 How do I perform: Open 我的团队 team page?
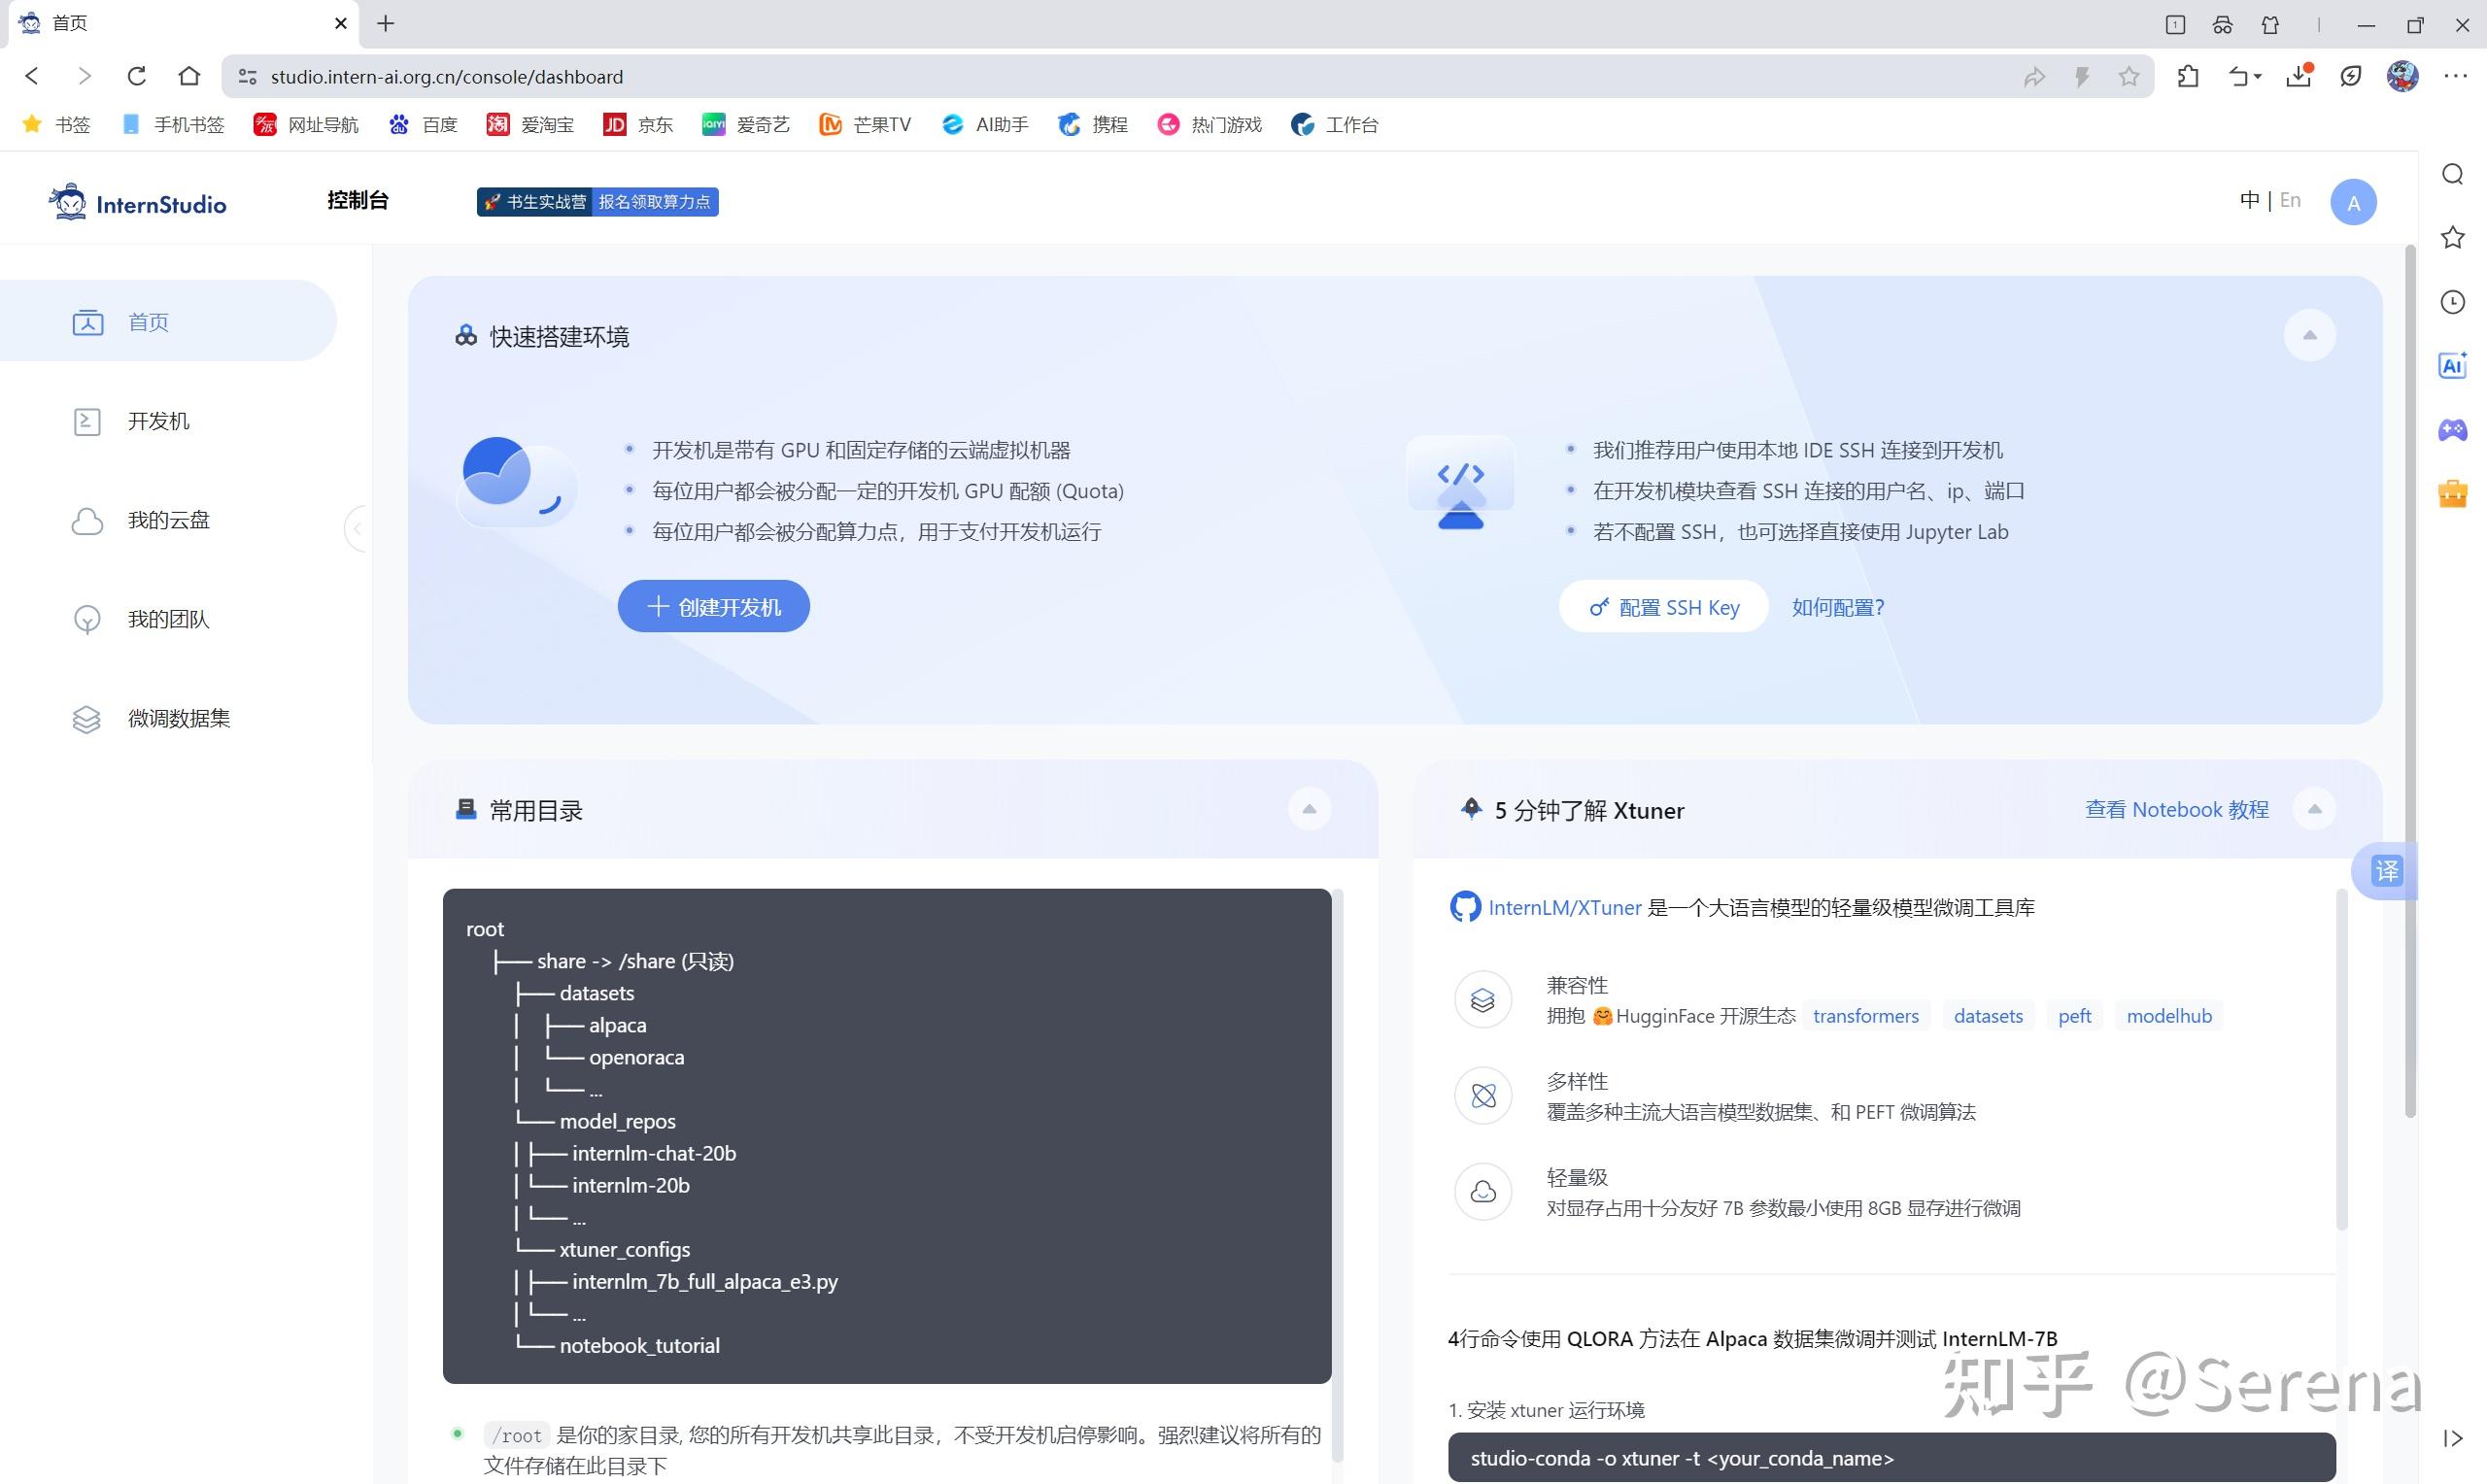click(x=167, y=619)
